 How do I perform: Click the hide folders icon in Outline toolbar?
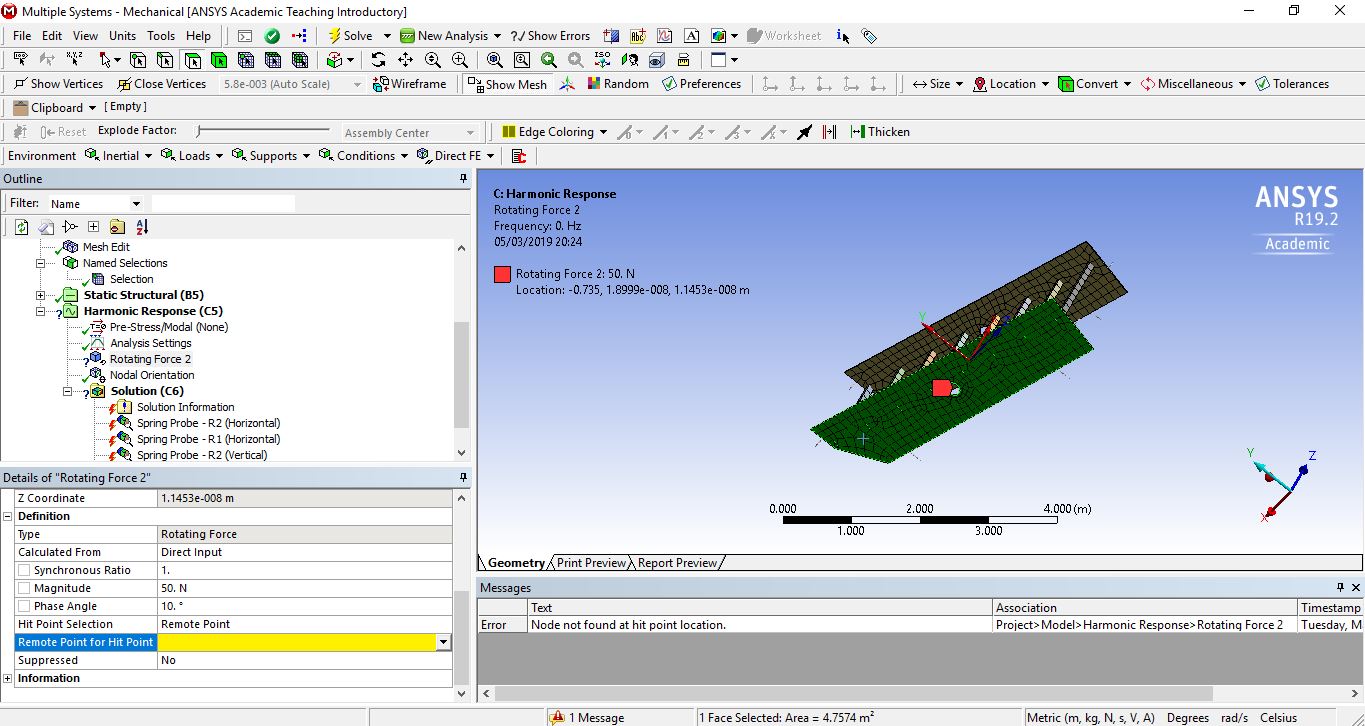118,227
